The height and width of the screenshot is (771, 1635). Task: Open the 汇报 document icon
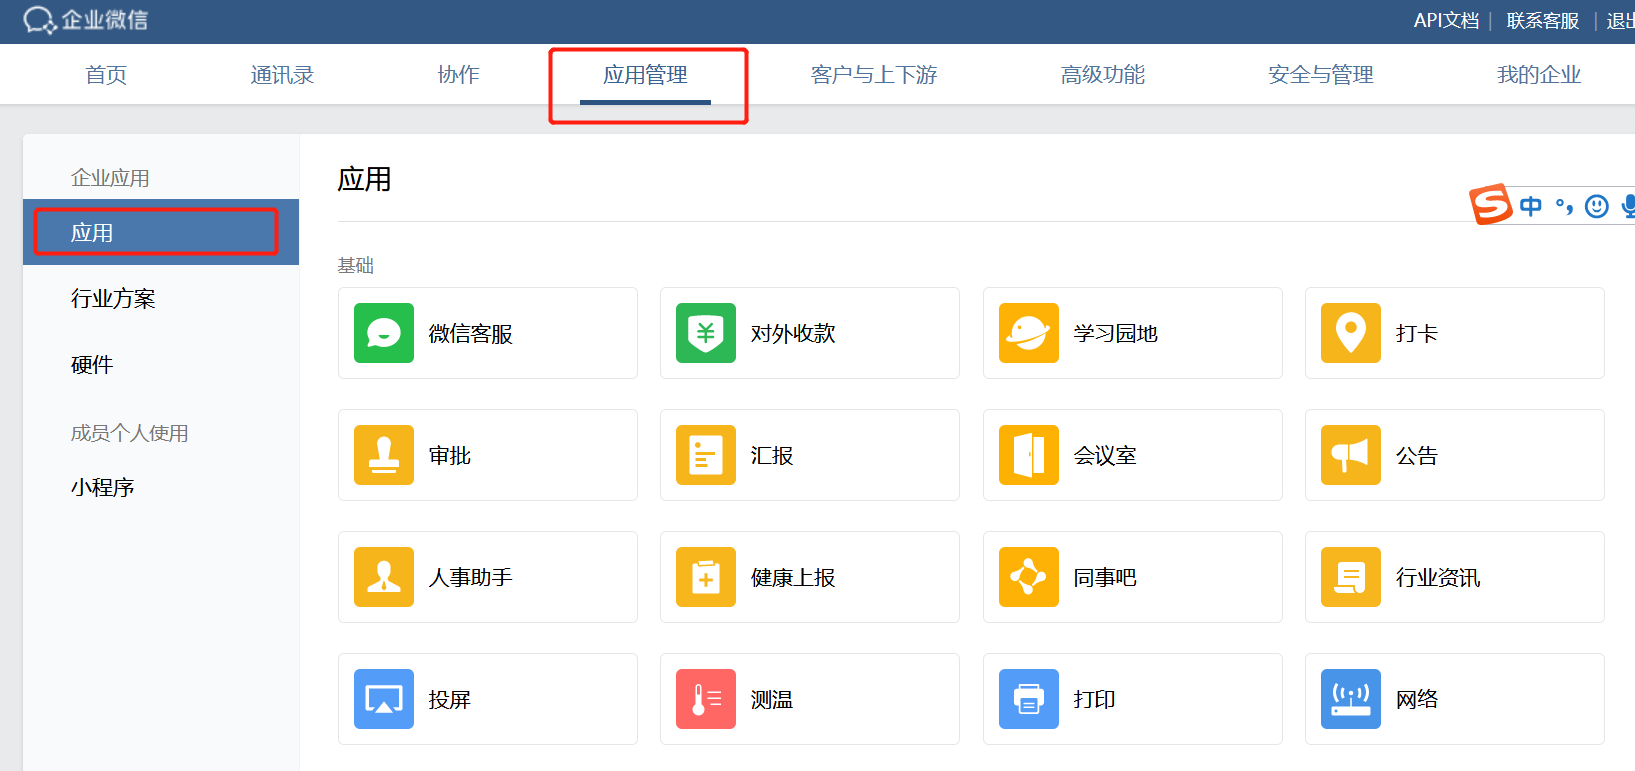pos(706,455)
